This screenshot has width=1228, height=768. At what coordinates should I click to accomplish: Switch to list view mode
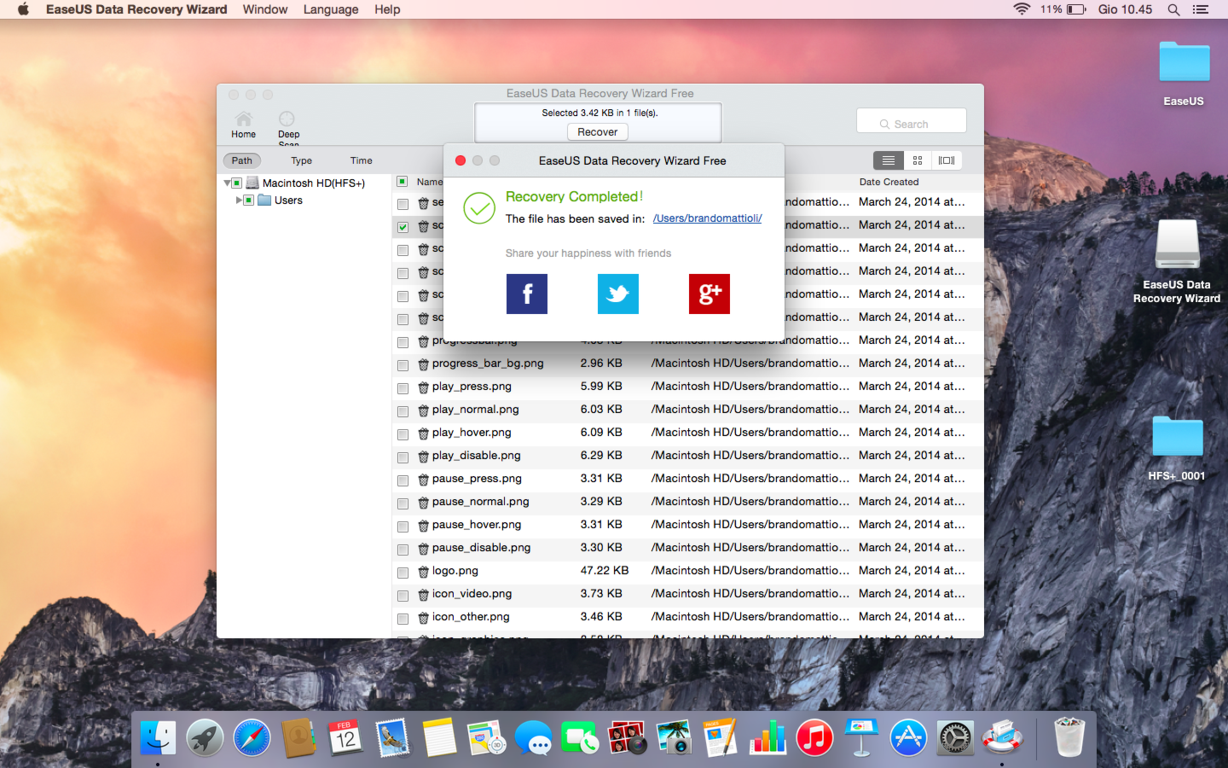[x=888, y=160]
